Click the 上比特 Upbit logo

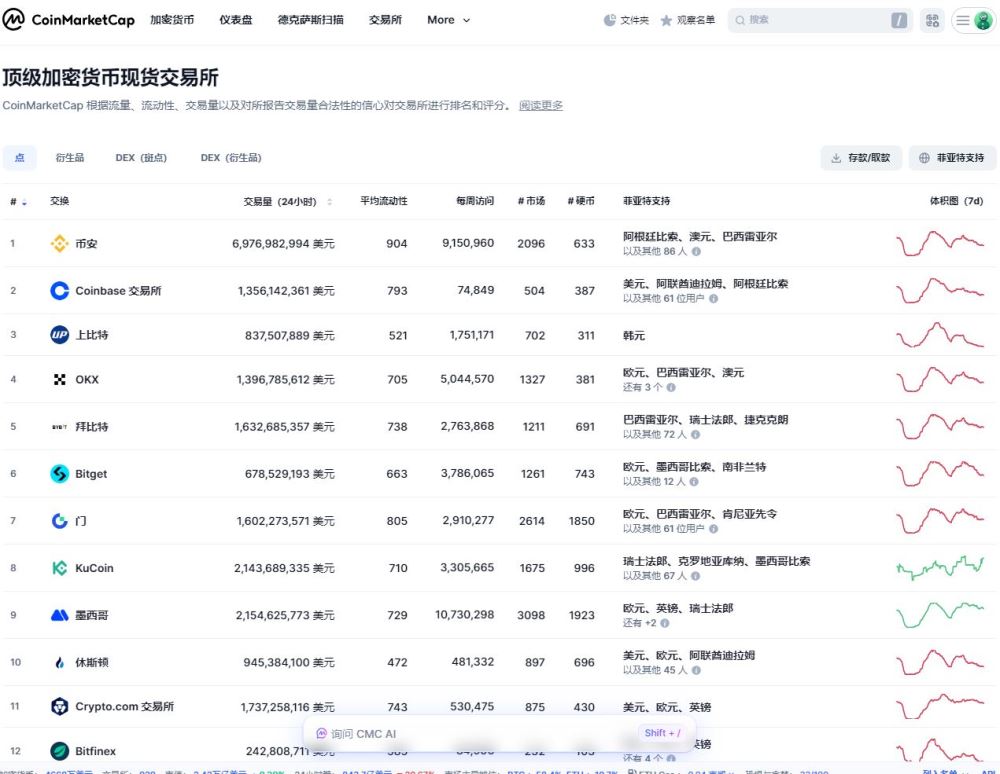[59, 335]
